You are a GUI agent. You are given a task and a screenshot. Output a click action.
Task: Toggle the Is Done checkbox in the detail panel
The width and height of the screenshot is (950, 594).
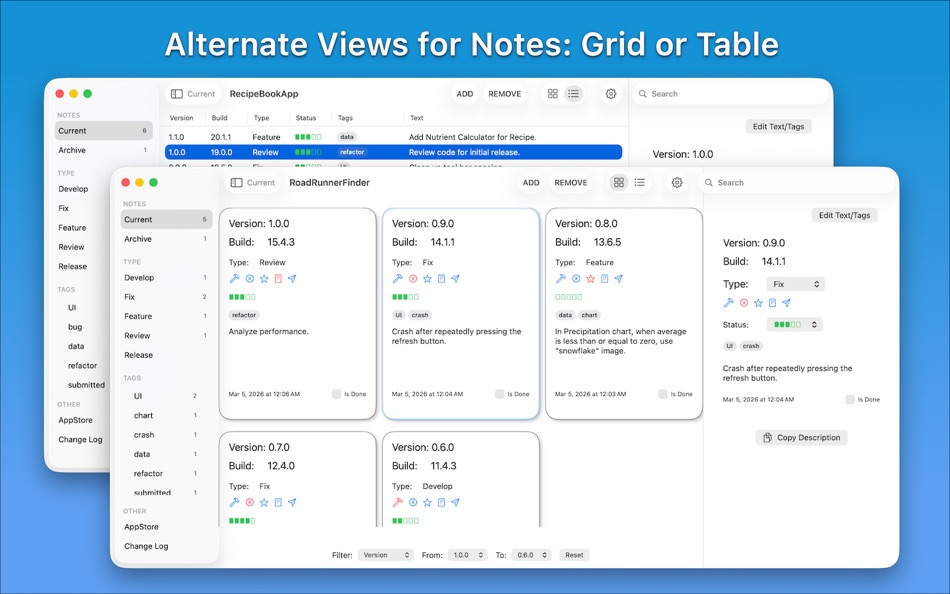point(849,399)
